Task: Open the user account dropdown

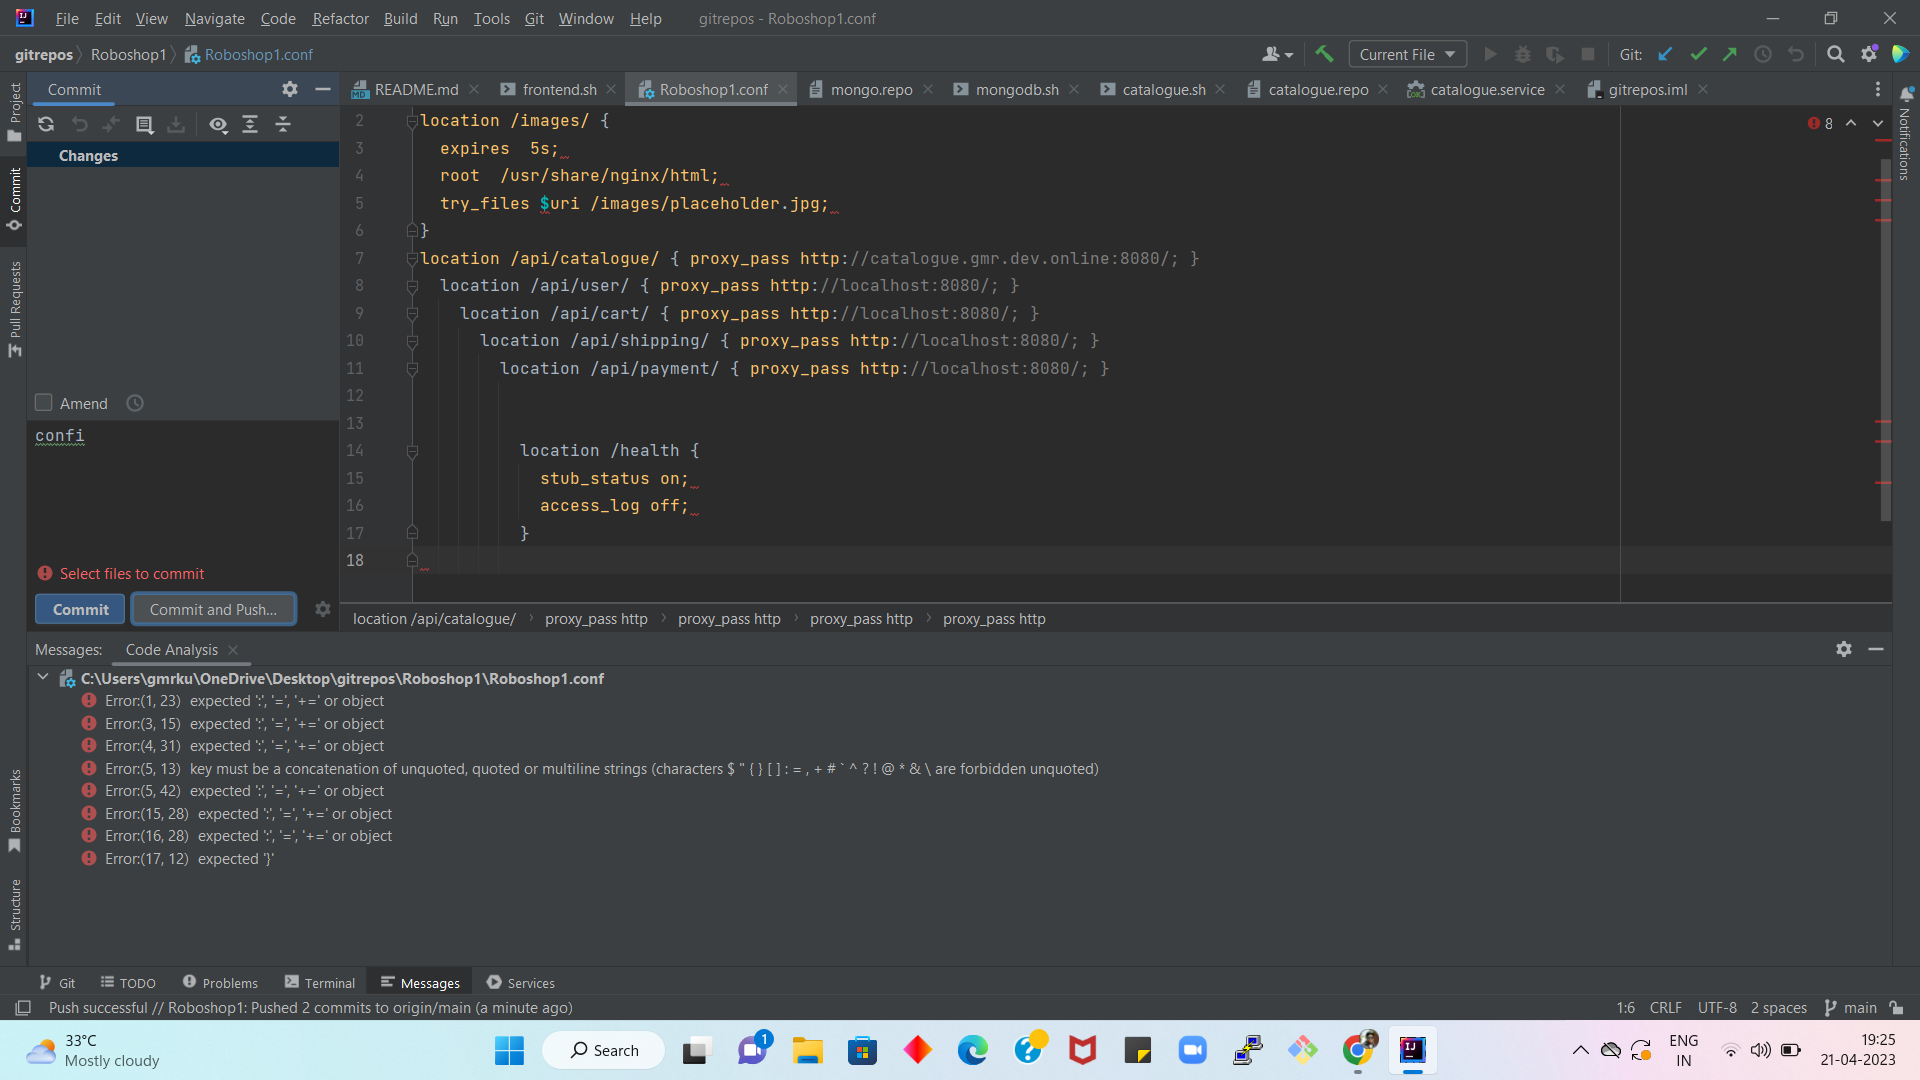Action: point(1277,54)
